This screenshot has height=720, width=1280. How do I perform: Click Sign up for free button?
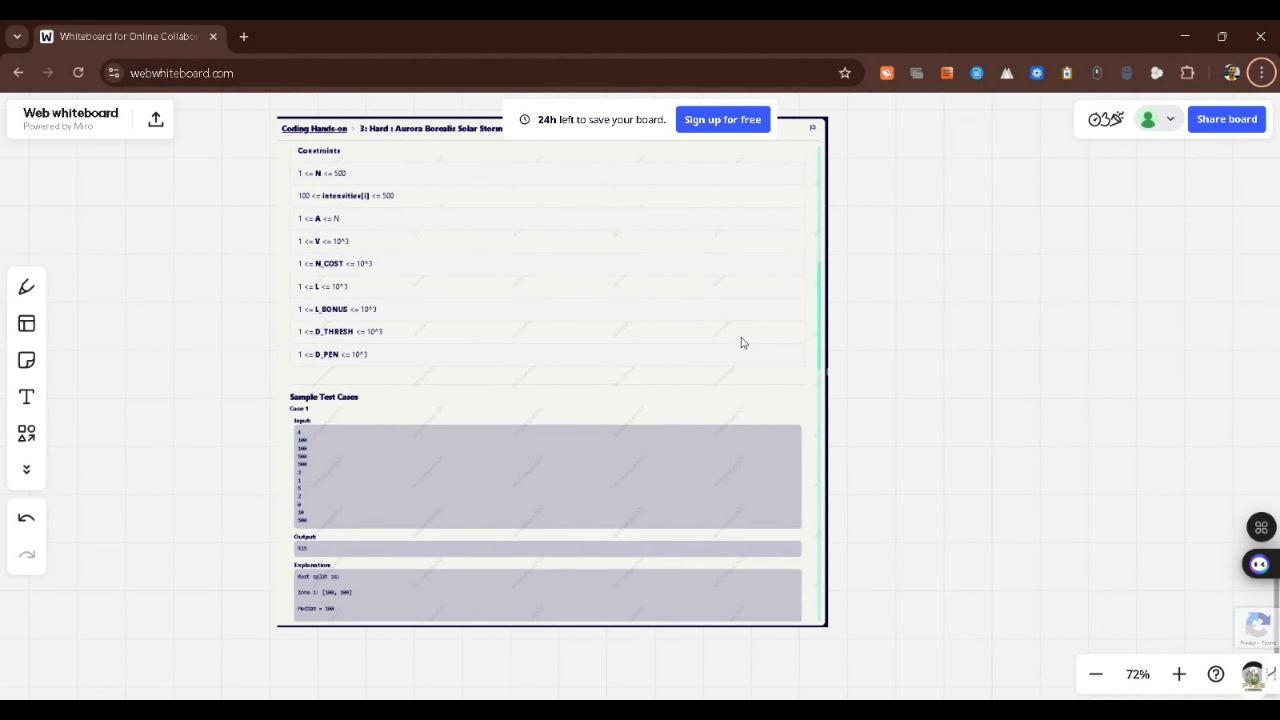[722, 120]
